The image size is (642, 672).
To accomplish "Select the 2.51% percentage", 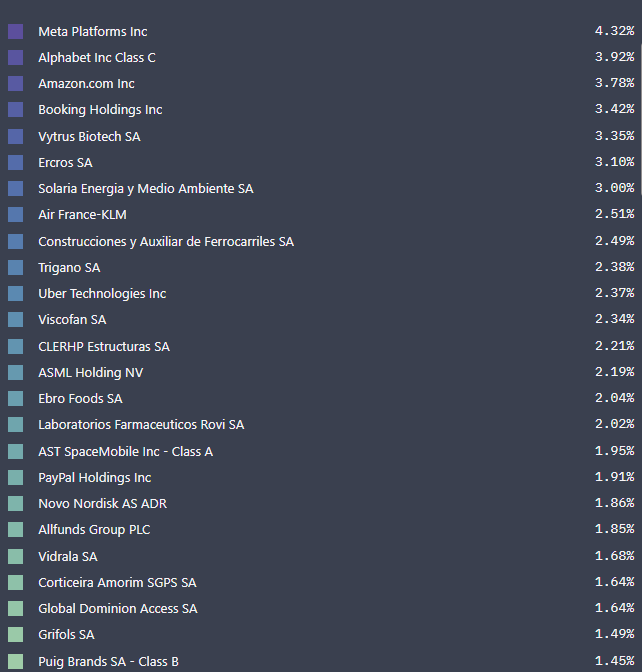I will click(615, 214).
